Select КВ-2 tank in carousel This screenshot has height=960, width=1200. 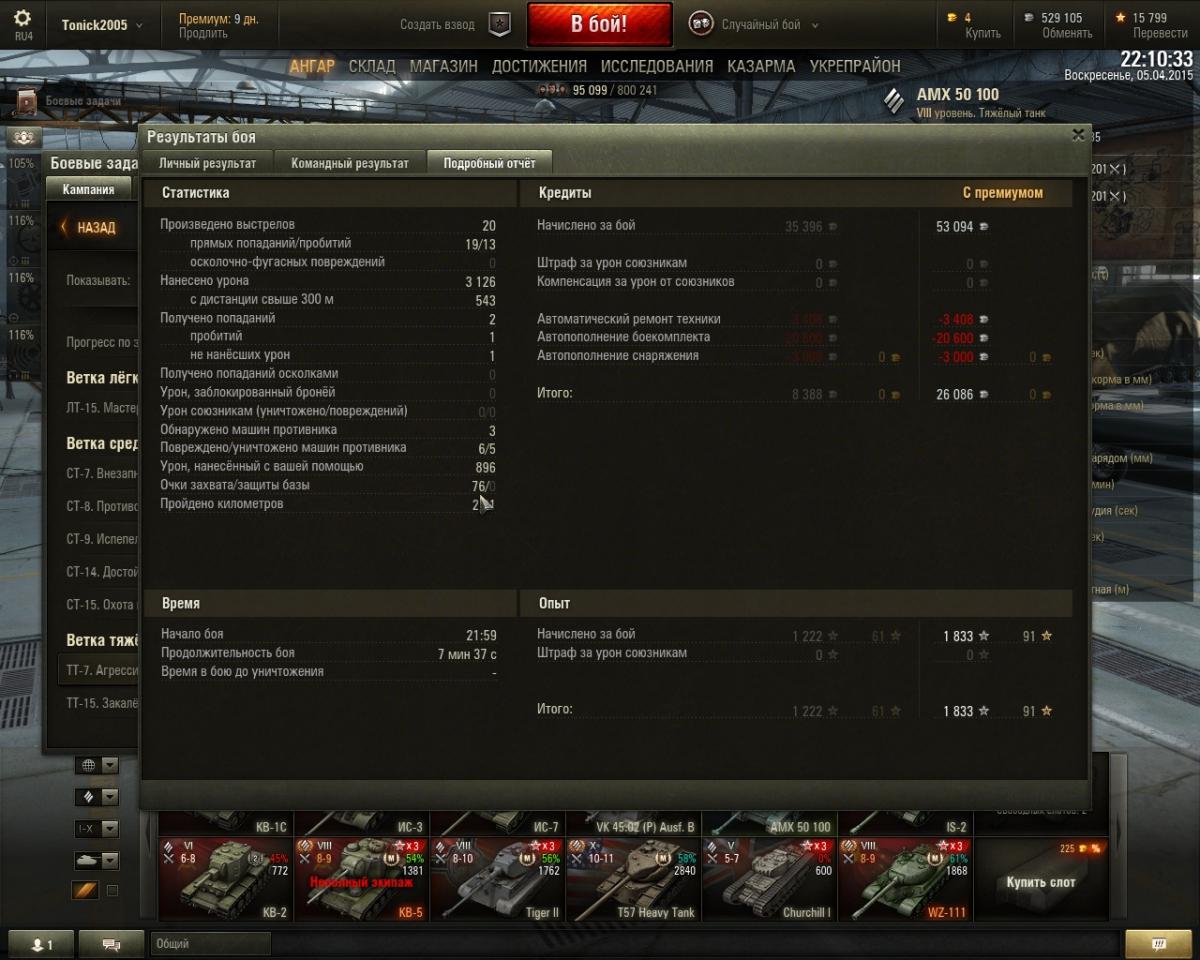(x=224, y=880)
